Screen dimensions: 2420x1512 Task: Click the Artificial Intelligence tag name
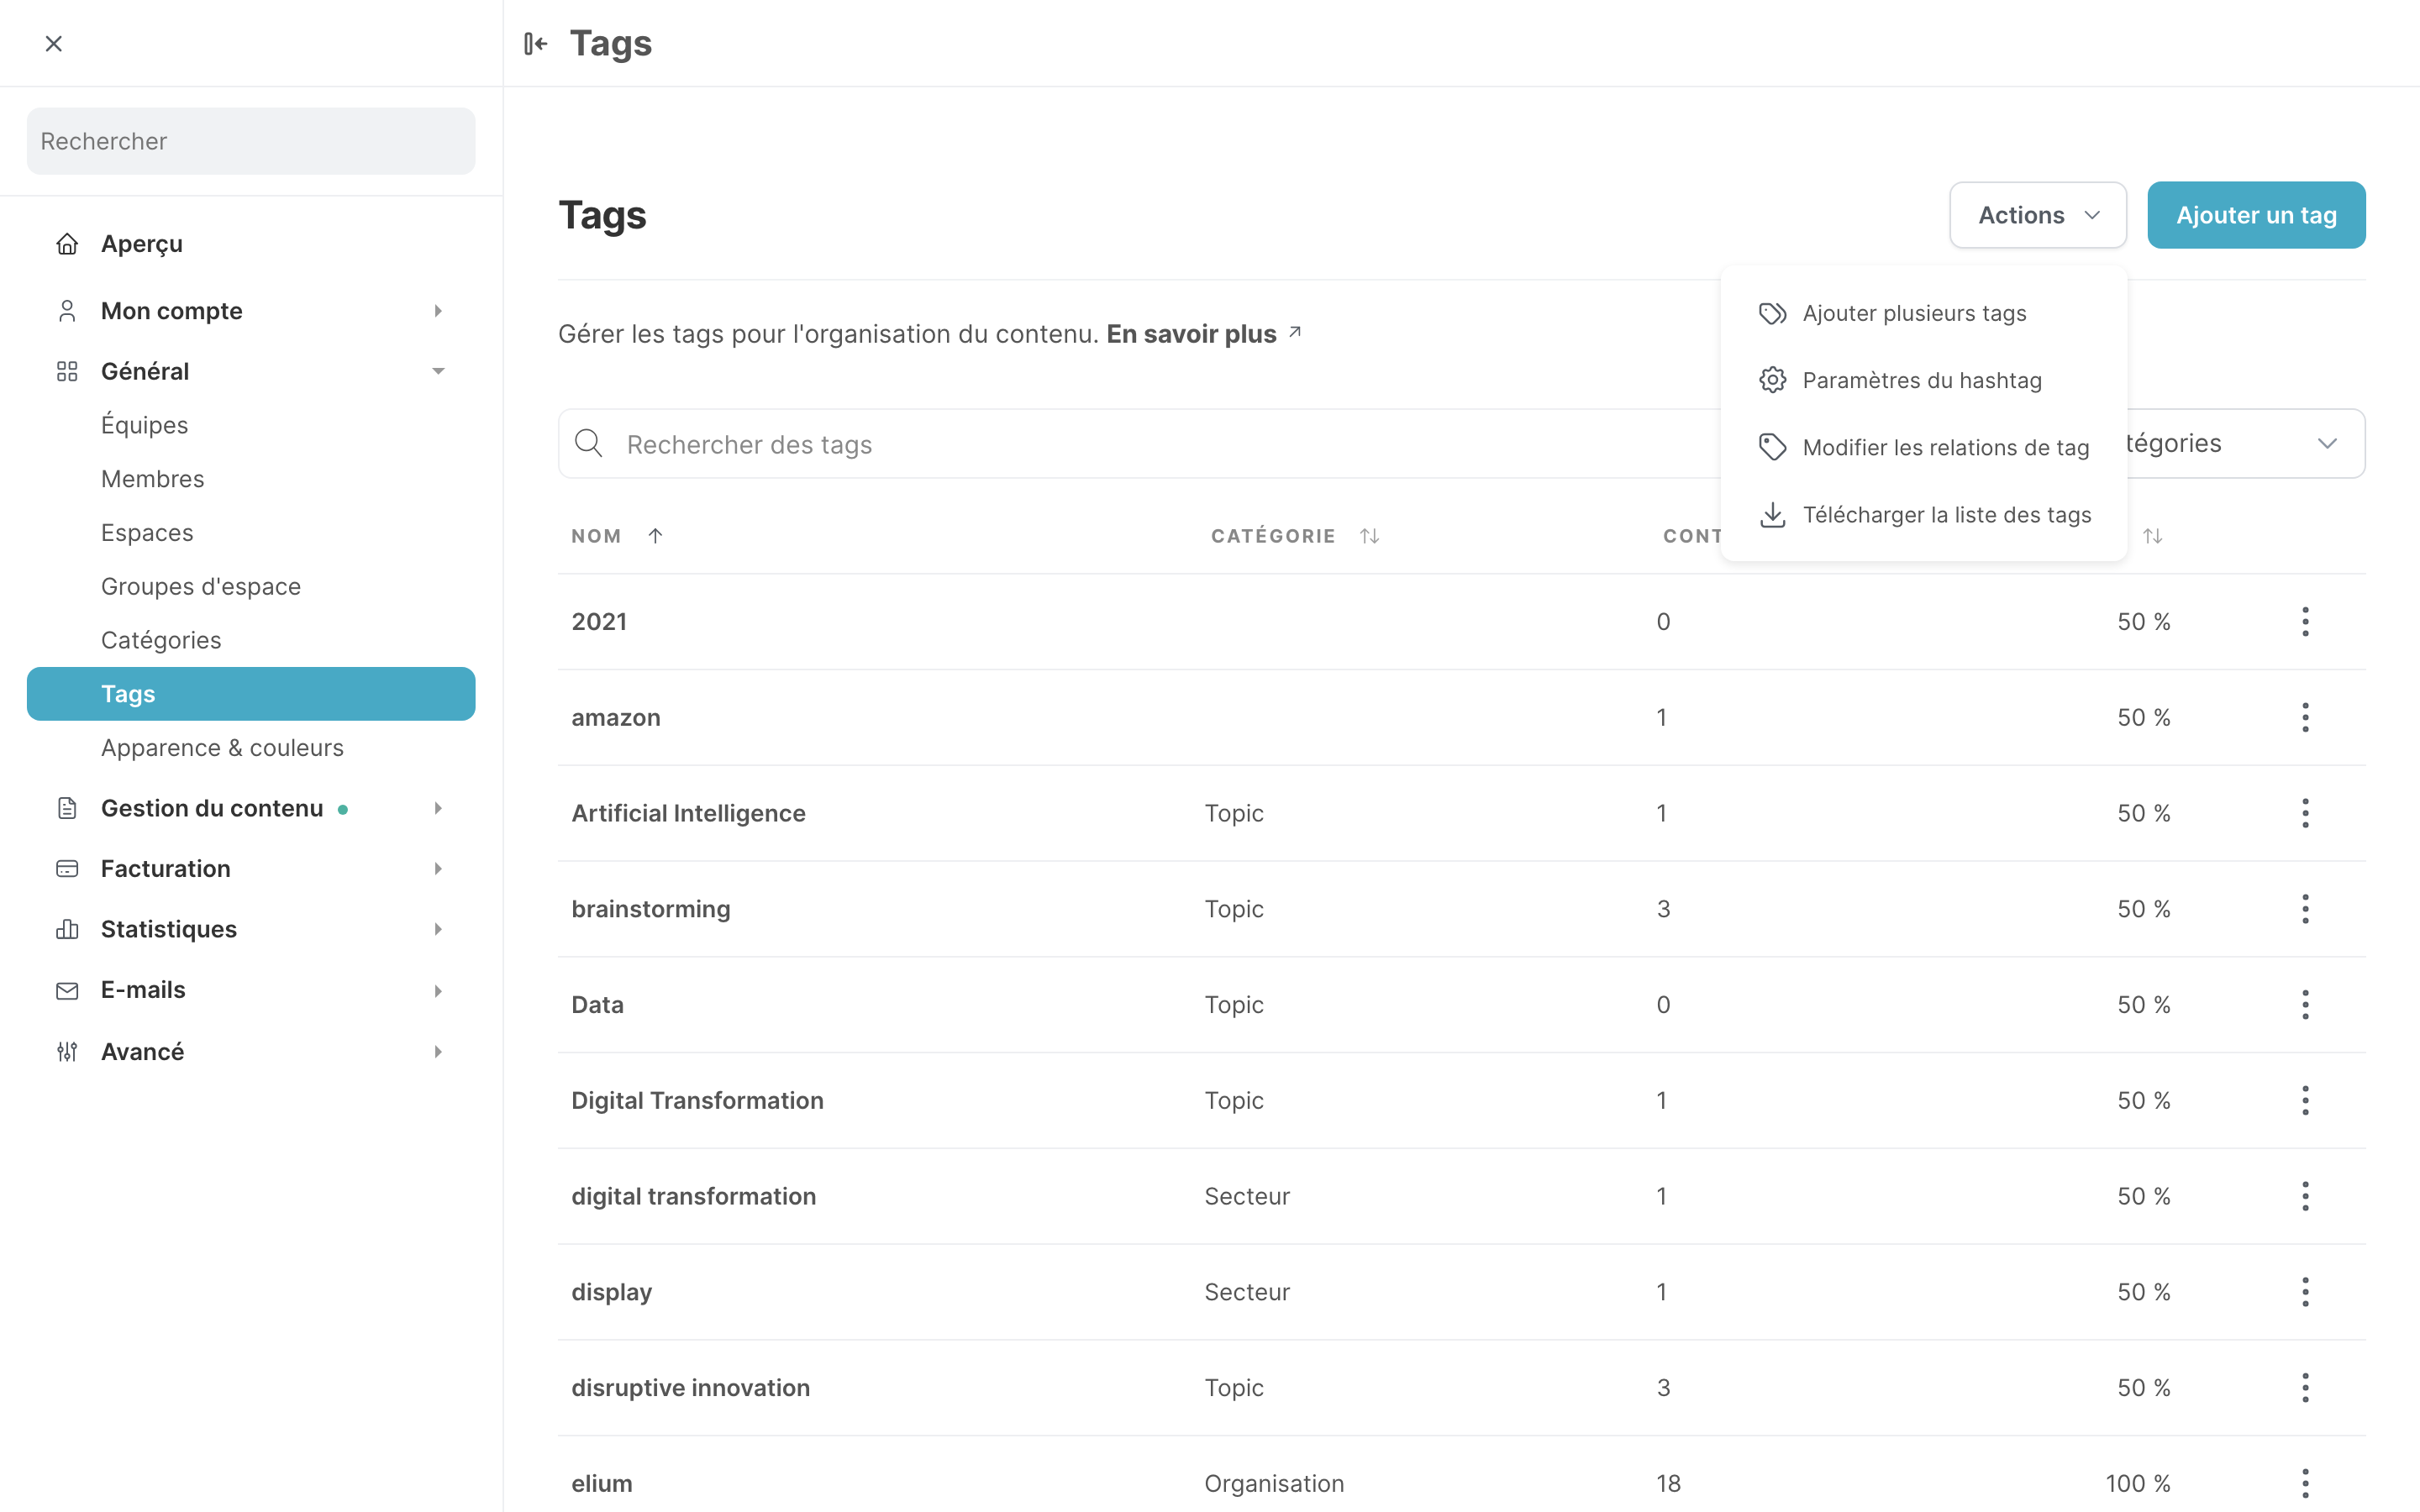(688, 813)
